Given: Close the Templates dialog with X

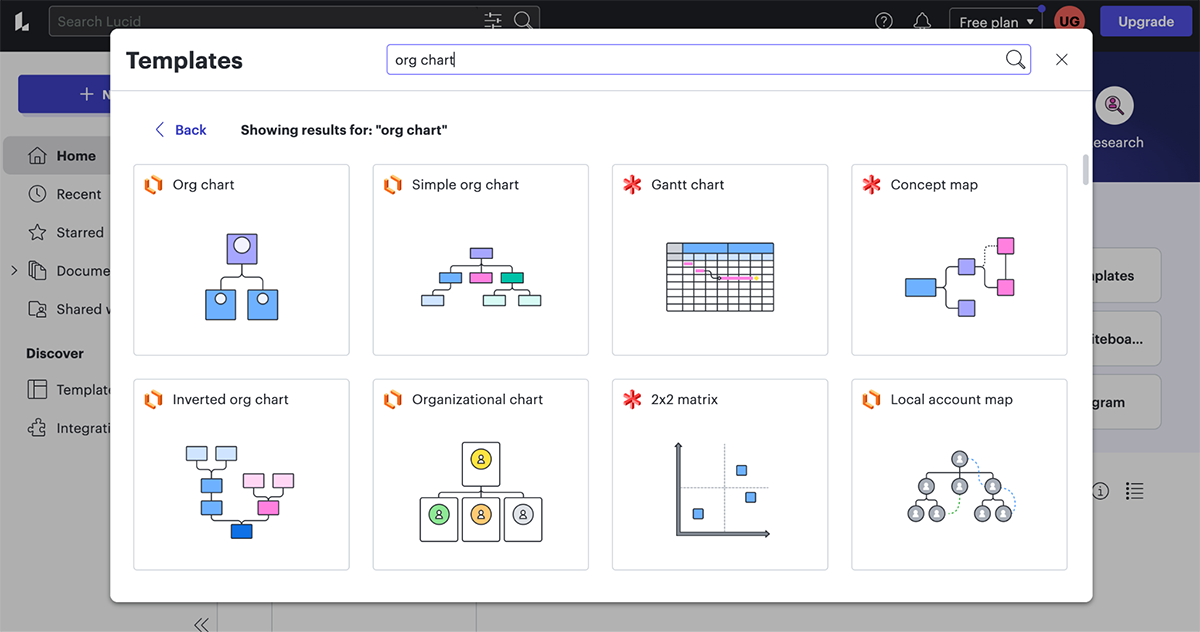Looking at the screenshot, I should pos(1062,60).
